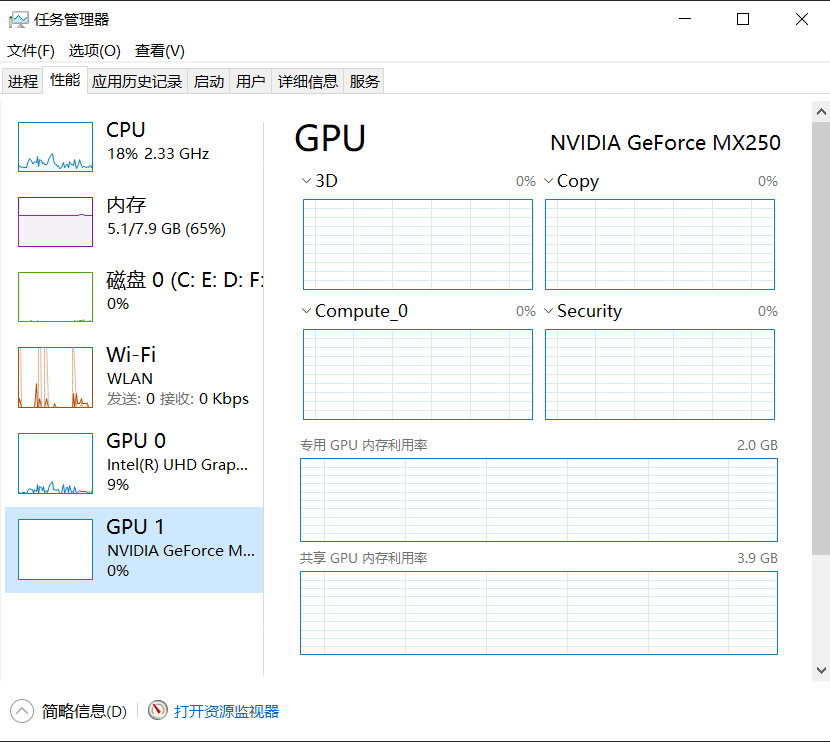Click the circled chevron beside 简略信息
The height and width of the screenshot is (742, 830).
tap(22, 710)
